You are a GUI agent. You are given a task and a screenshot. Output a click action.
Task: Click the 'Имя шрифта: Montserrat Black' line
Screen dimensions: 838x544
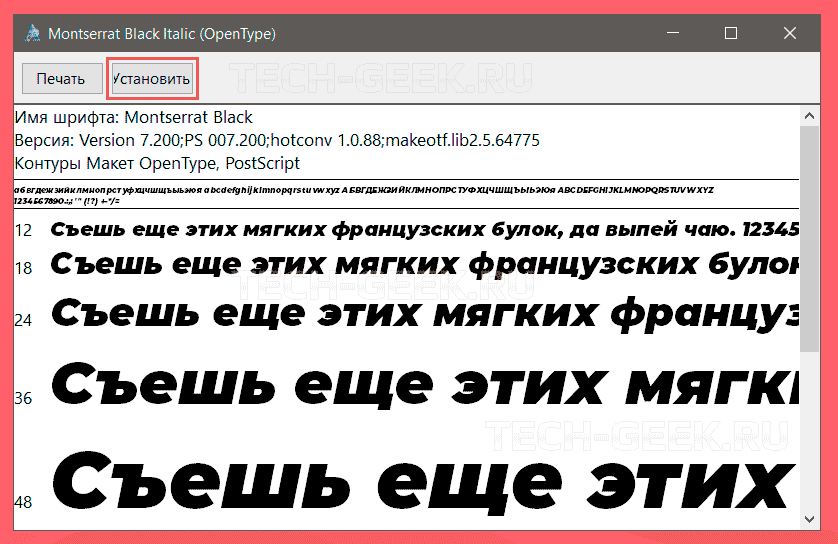click(x=134, y=117)
